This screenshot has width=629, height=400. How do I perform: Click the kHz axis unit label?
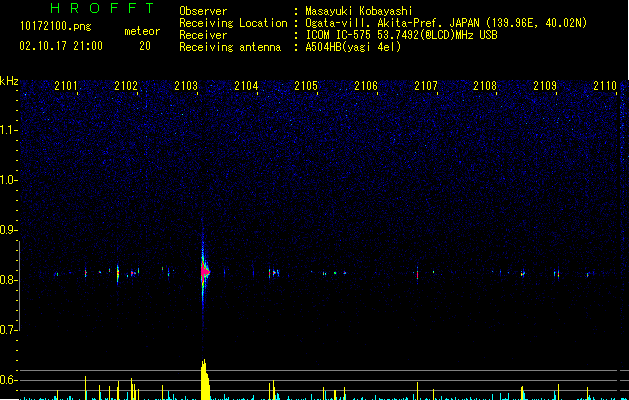pos(9,81)
